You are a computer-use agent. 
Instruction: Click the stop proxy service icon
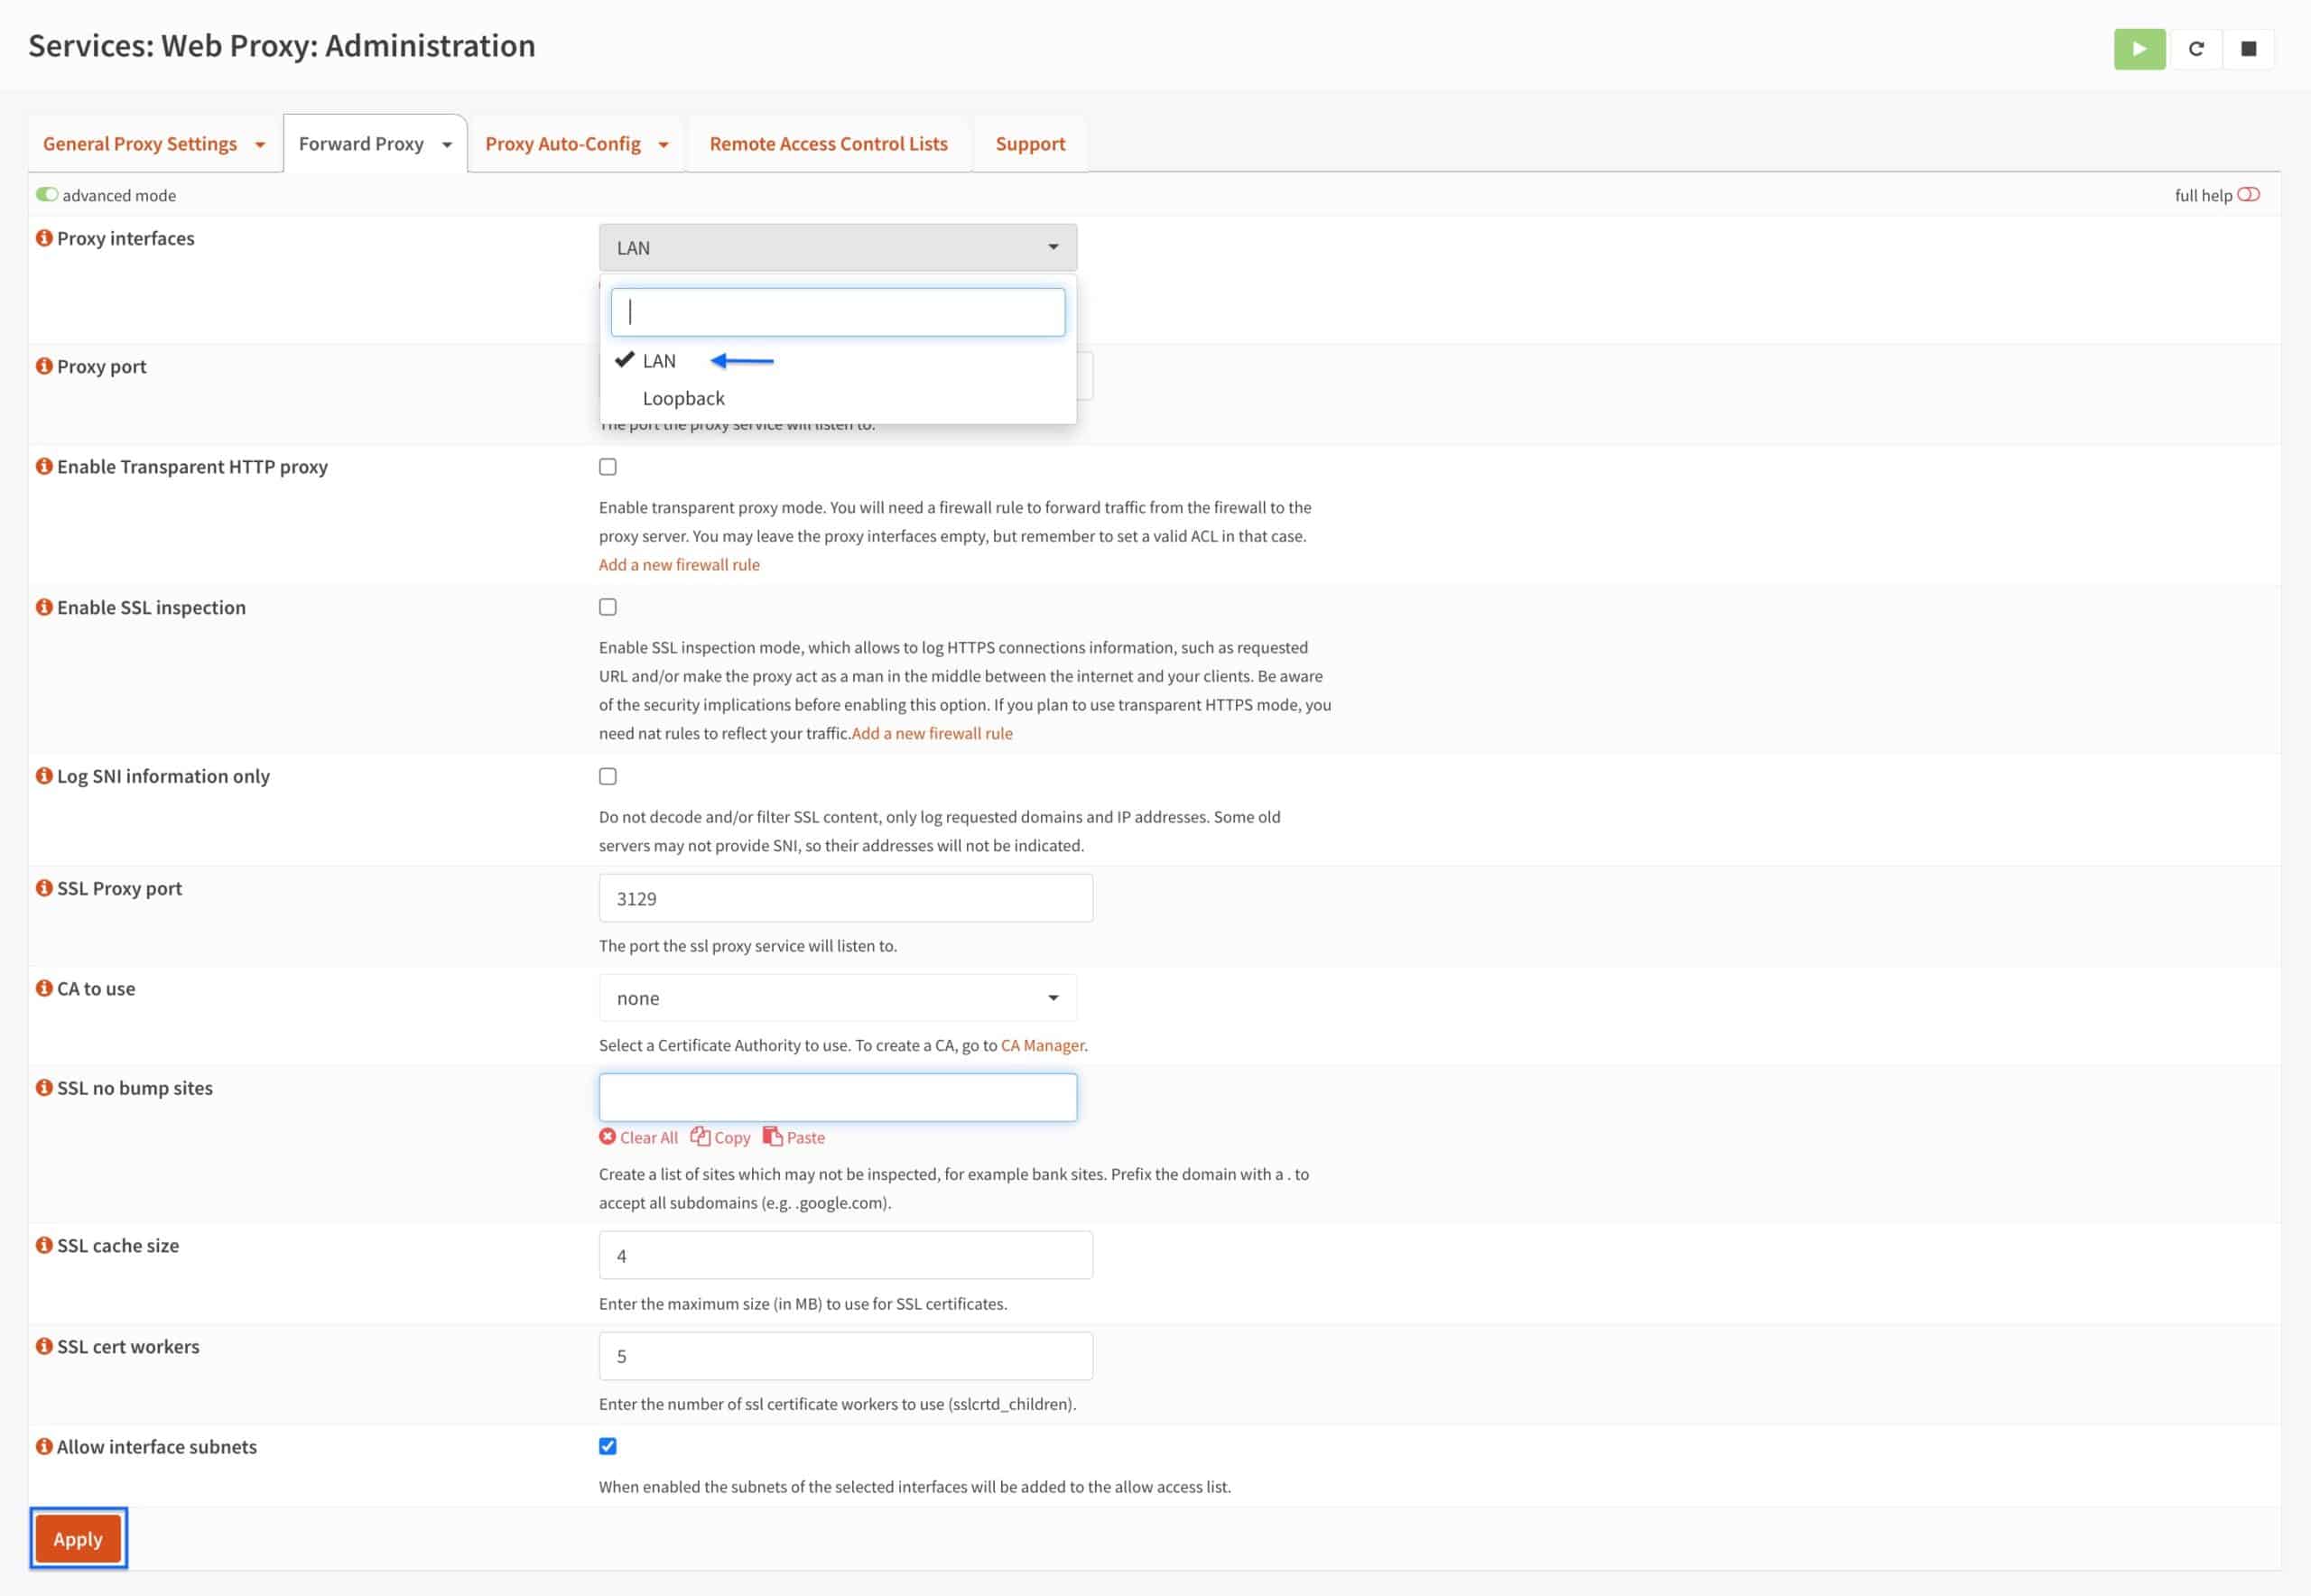point(2249,48)
